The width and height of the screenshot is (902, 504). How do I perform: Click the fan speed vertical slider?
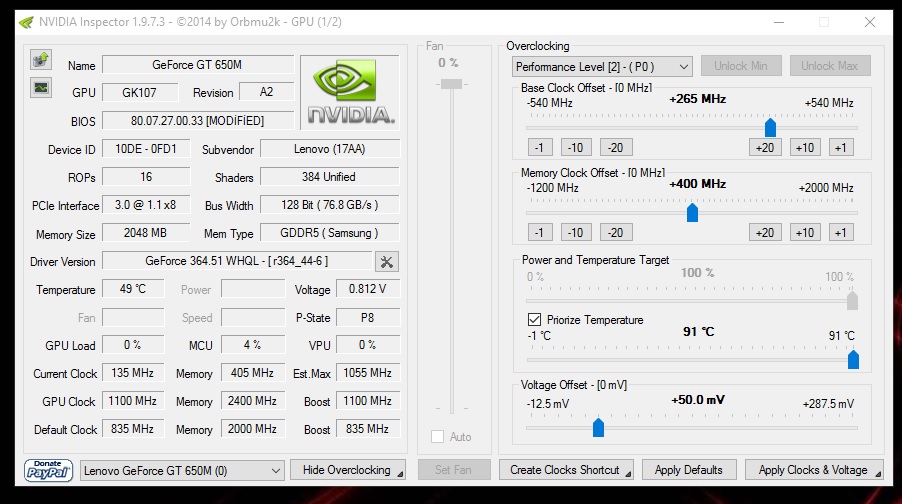[452, 84]
